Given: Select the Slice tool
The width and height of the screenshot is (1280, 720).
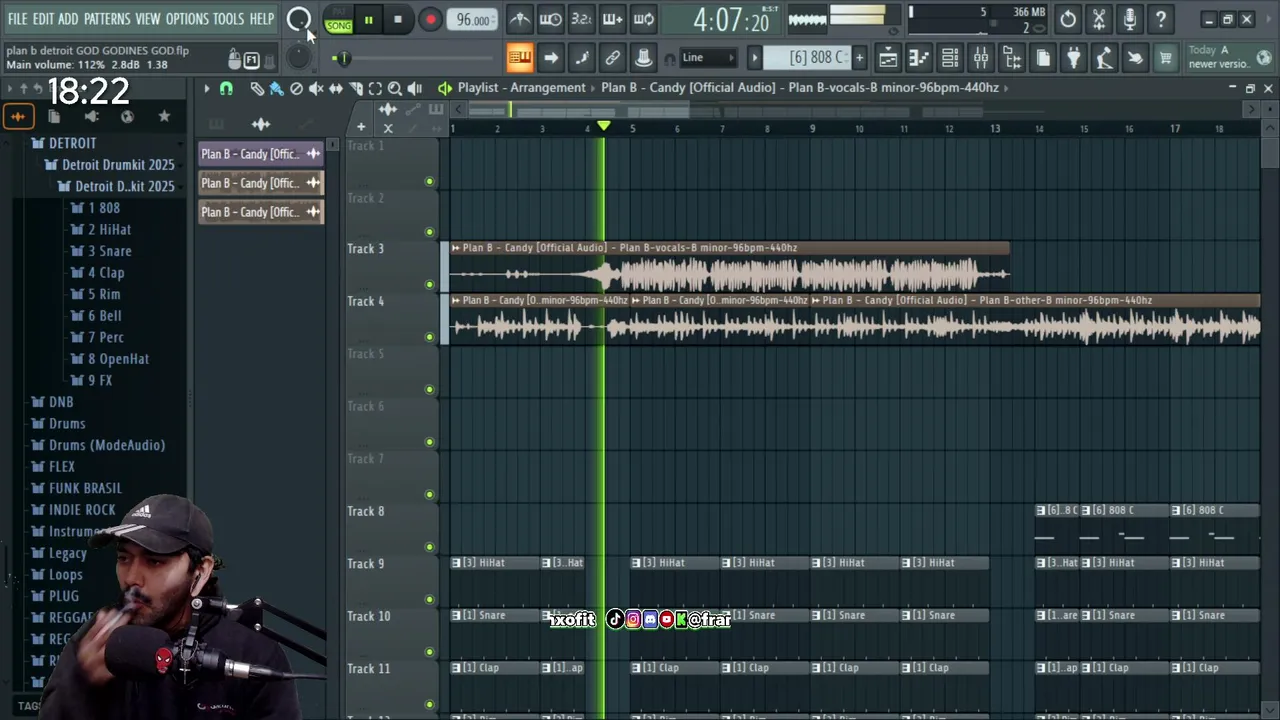Looking at the screenshot, I should 356,88.
